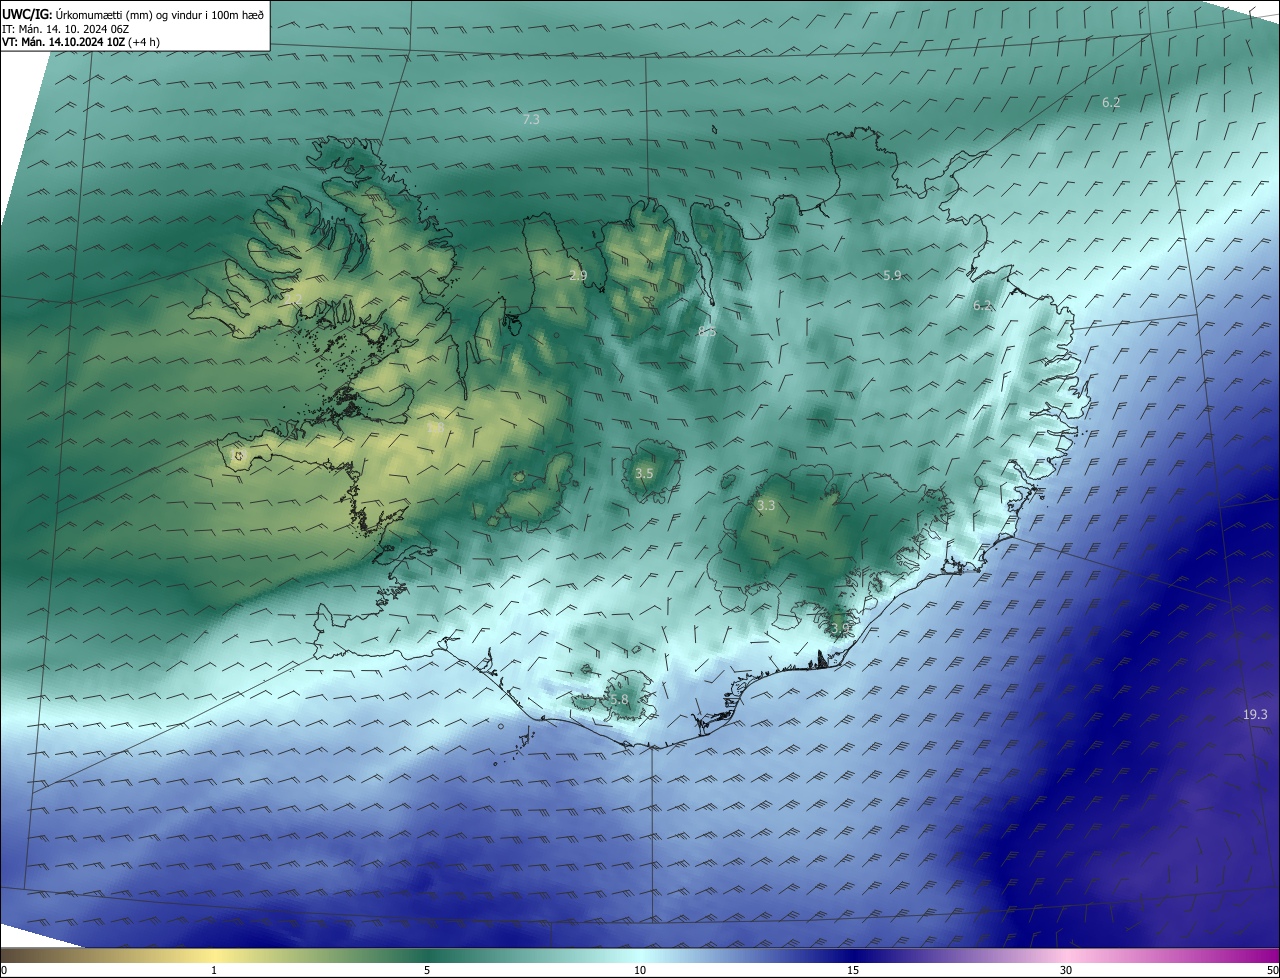Click the '15' label on the color scale
Image resolution: width=1280 pixels, height=978 pixels.
coord(853,971)
